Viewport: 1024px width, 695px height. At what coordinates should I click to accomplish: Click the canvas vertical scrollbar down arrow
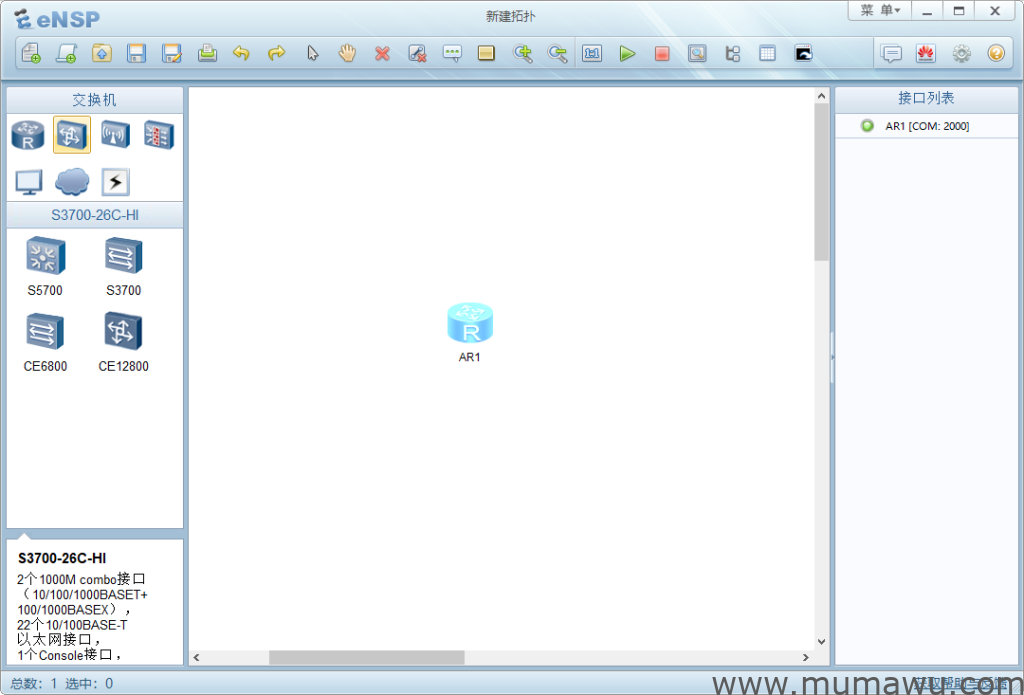click(x=822, y=642)
